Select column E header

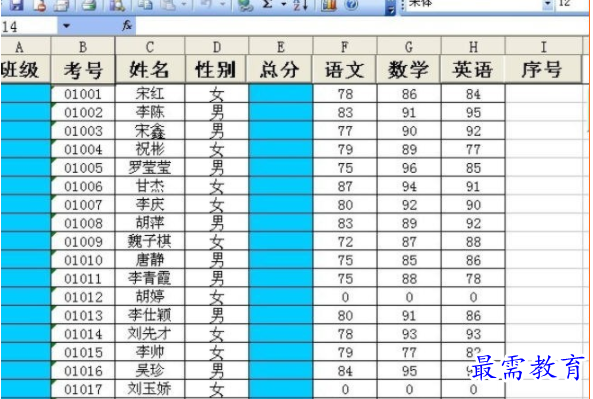[x=281, y=47]
